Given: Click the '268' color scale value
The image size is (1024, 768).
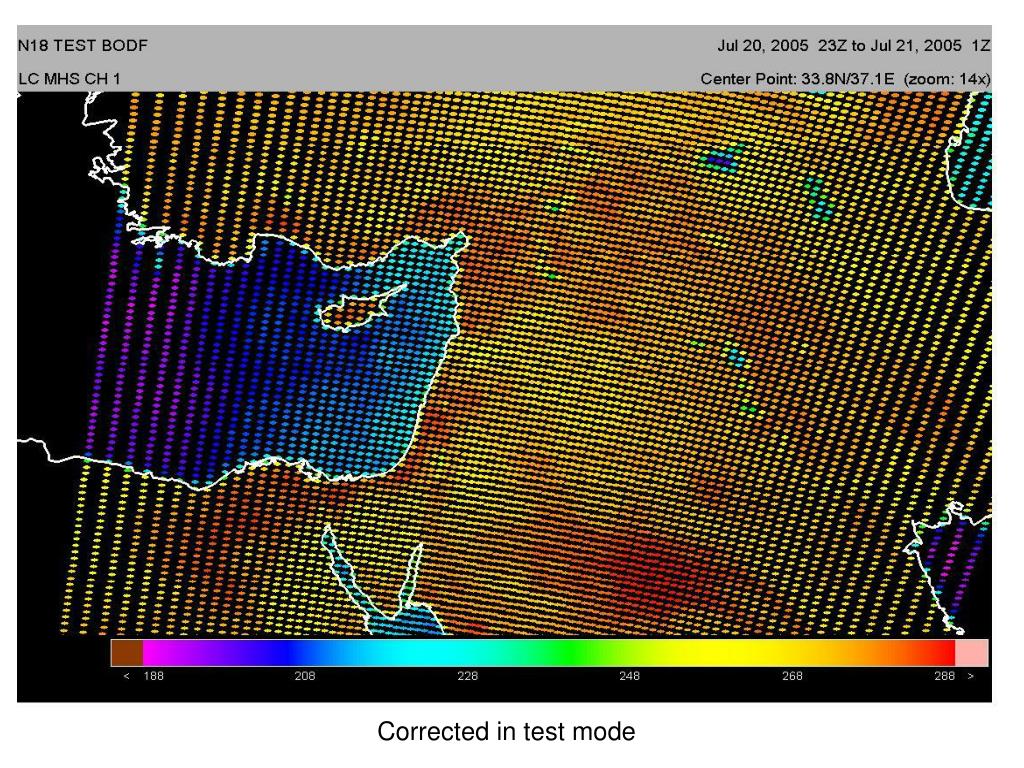Looking at the screenshot, I should pos(792,676).
